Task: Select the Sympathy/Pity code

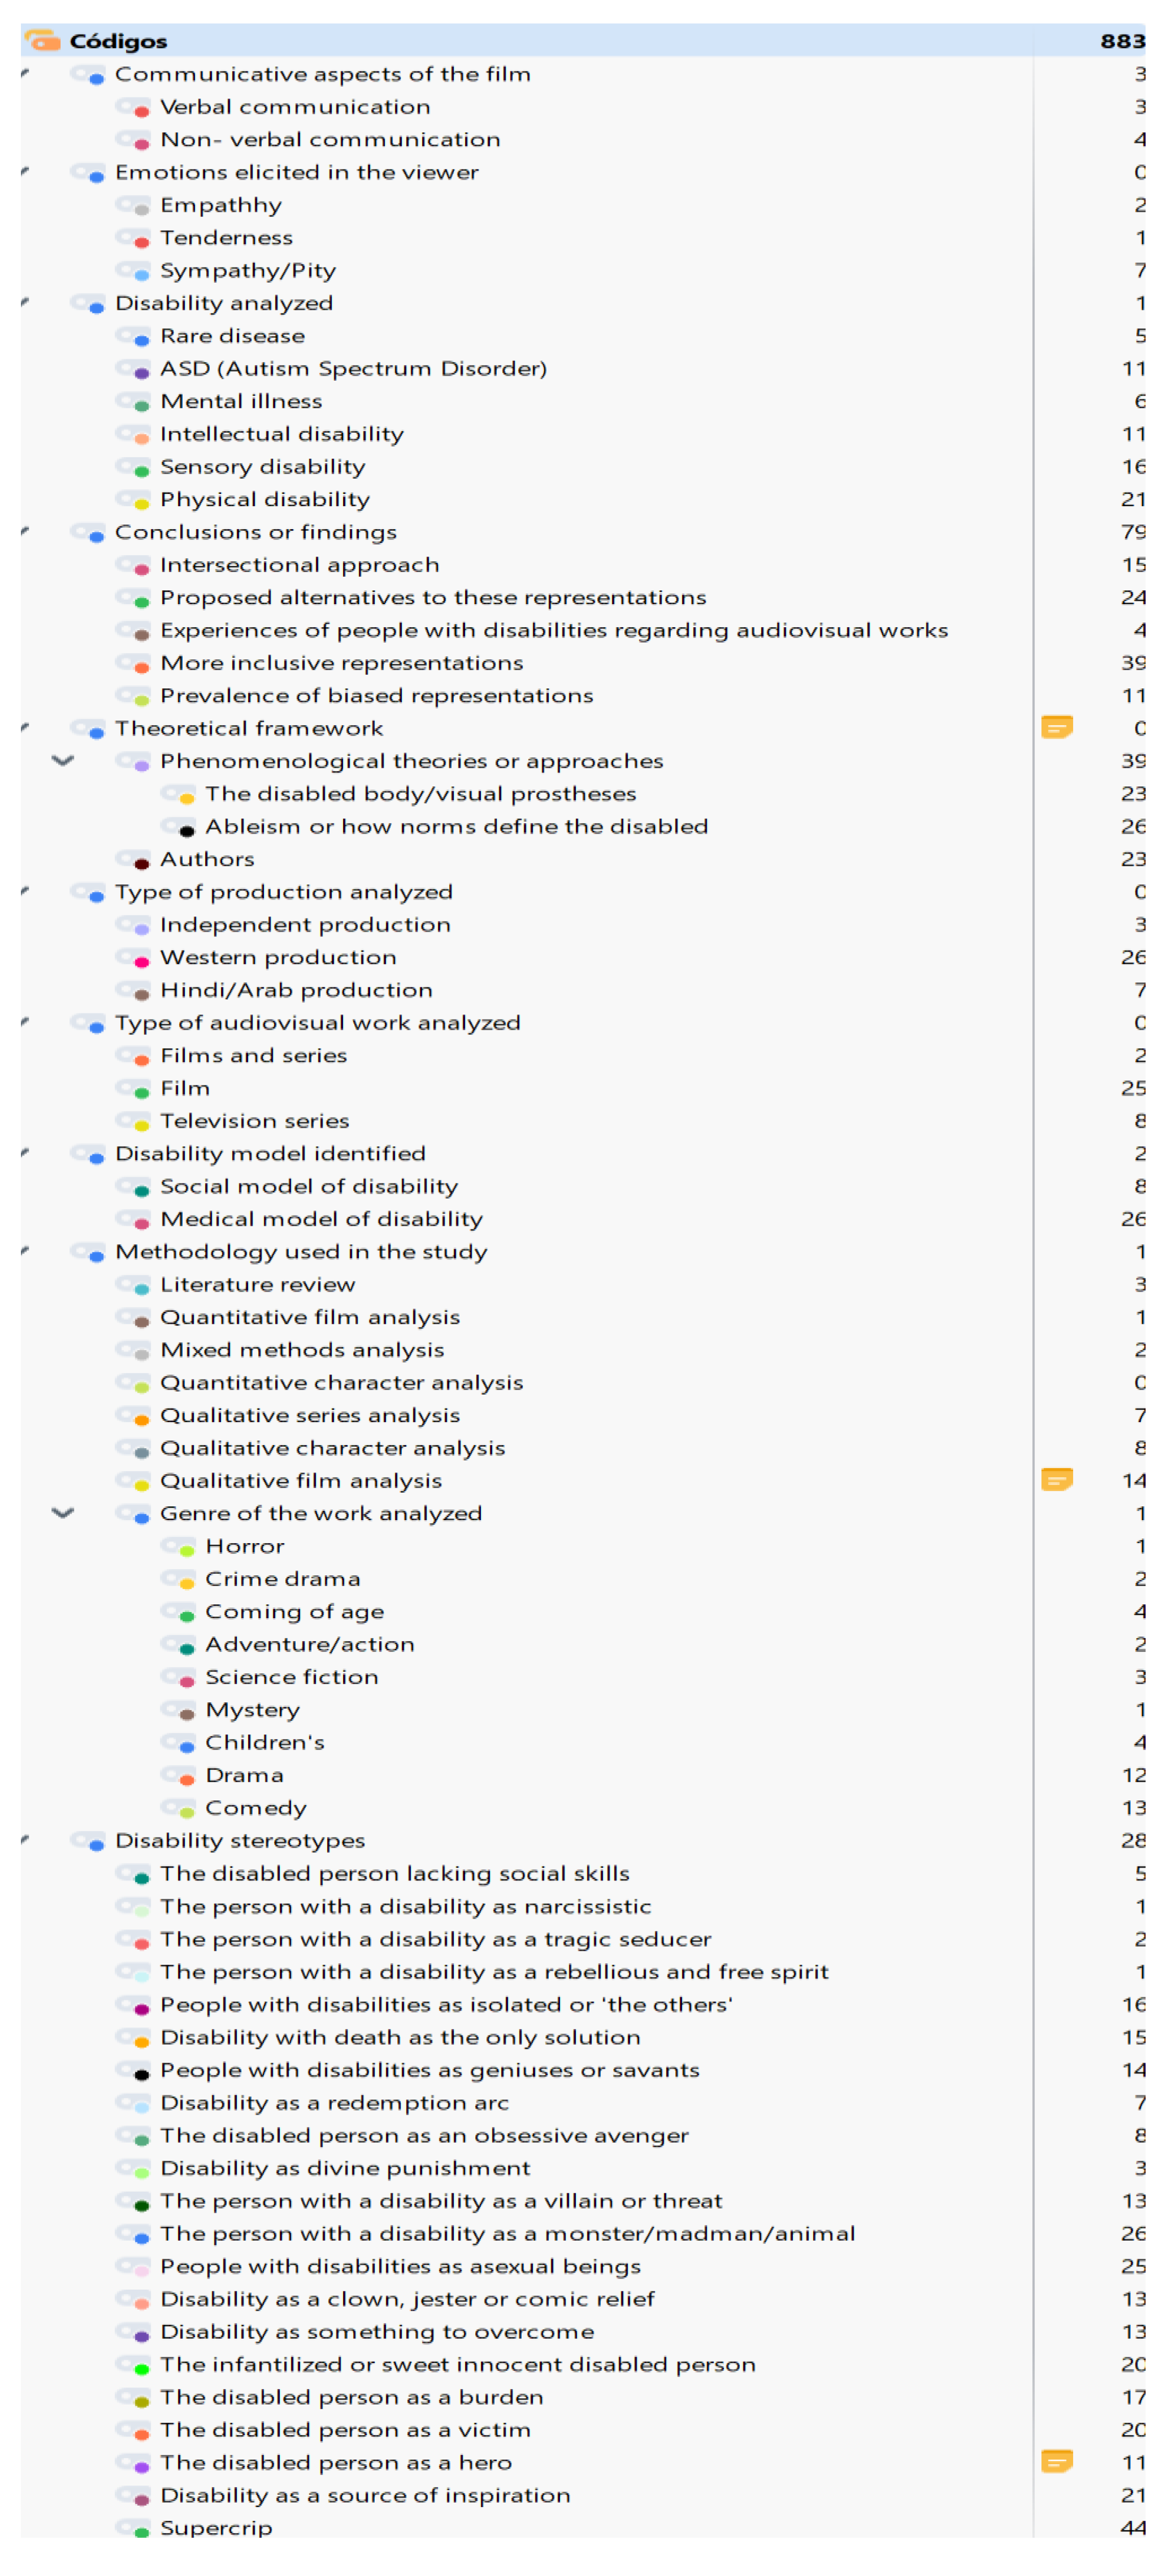Action: 247,270
